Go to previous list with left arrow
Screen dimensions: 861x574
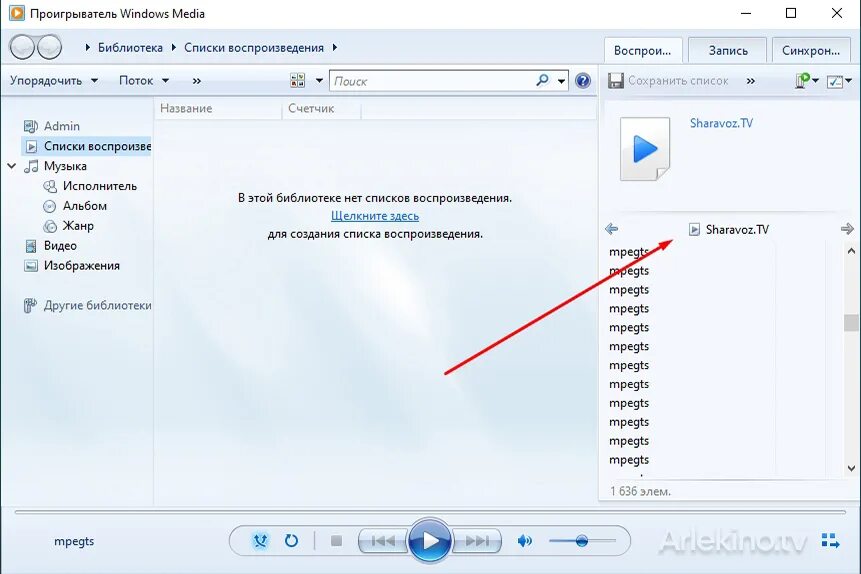tap(611, 229)
